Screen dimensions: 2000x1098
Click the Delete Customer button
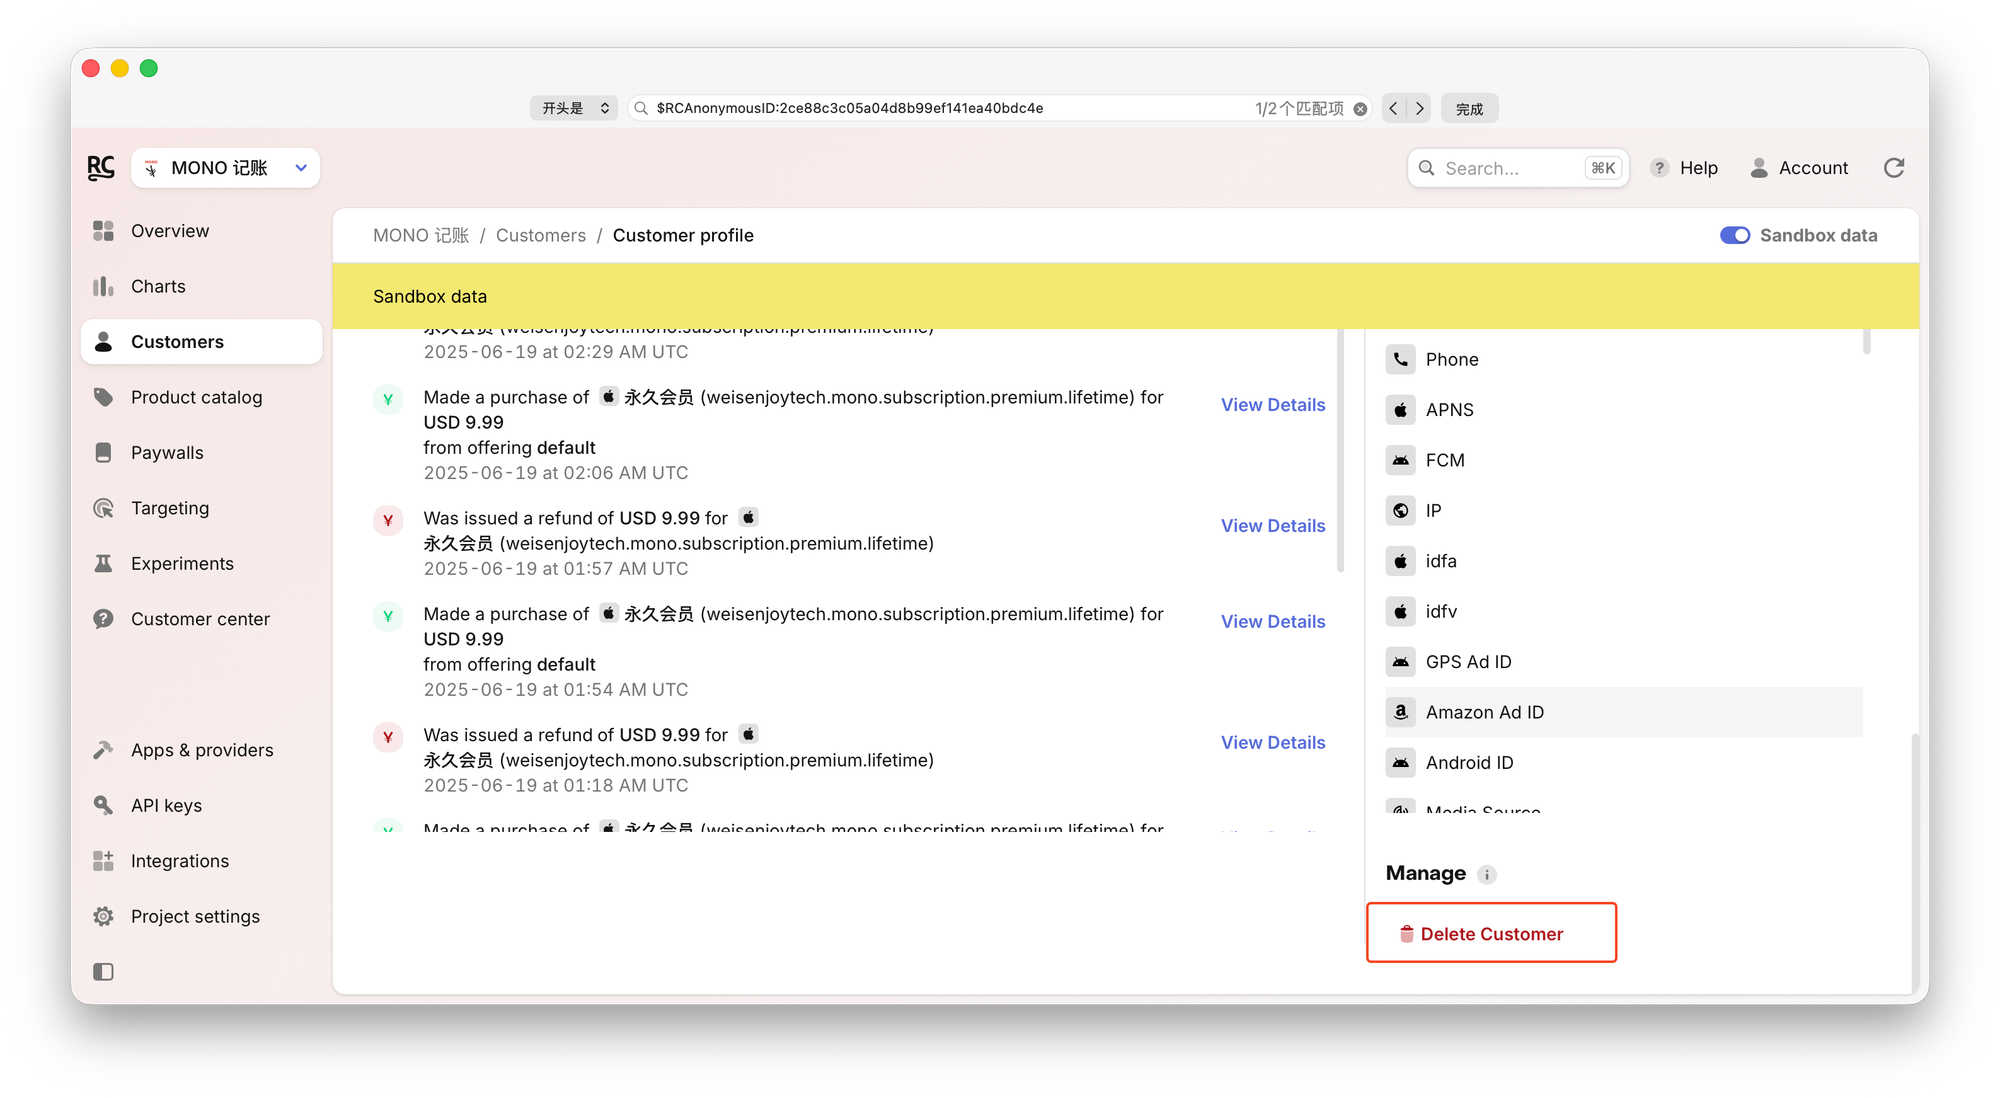(x=1490, y=933)
